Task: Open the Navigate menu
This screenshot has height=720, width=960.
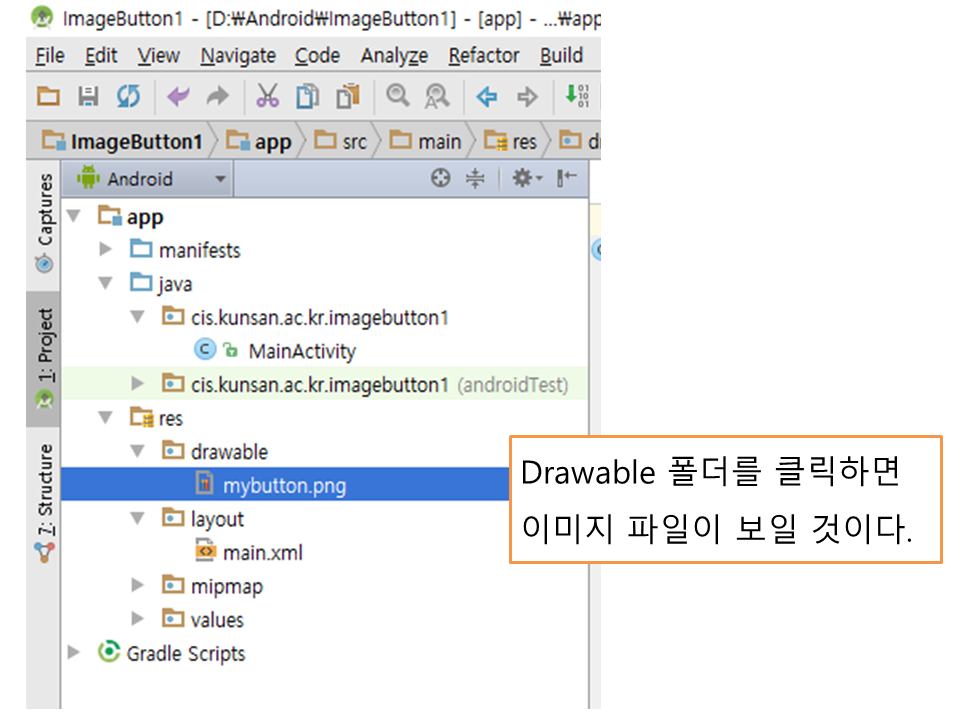Action: [238, 56]
